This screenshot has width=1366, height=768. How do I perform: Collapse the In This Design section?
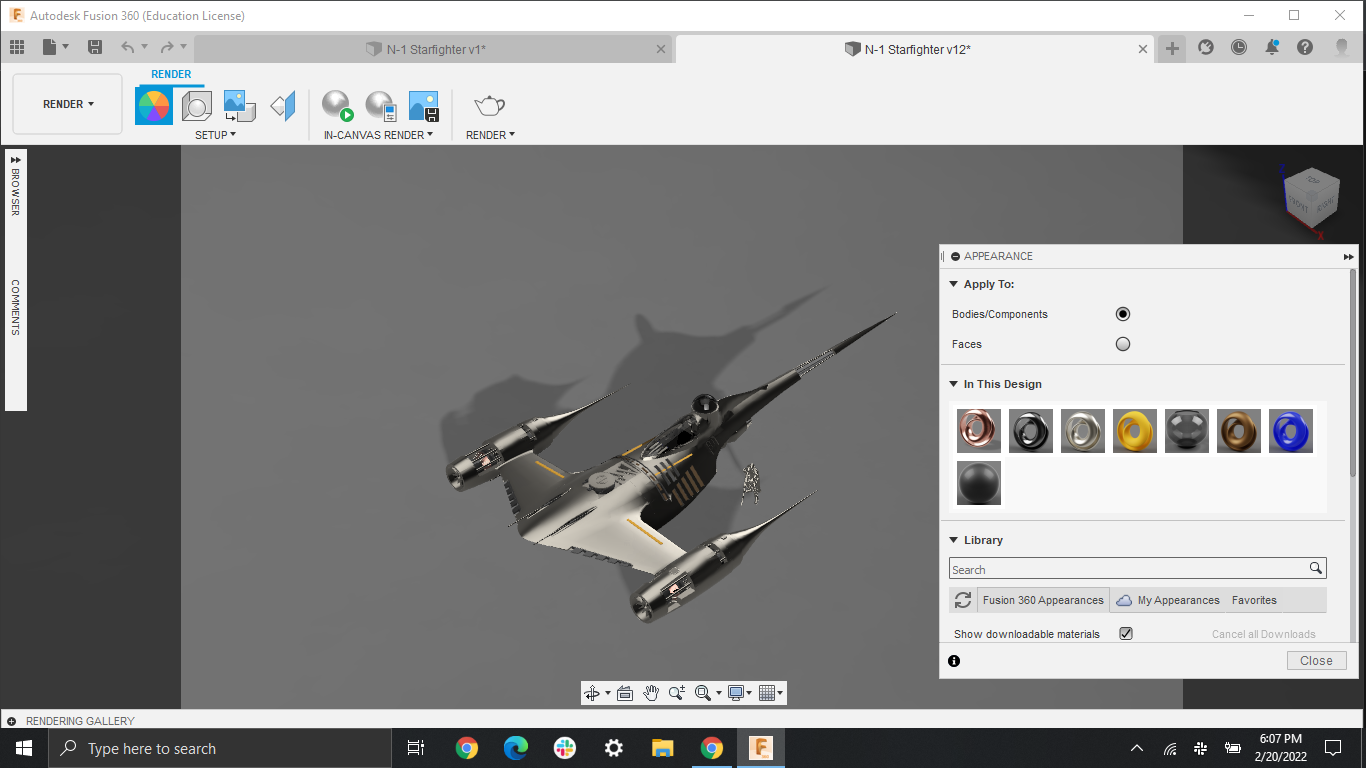[x=952, y=383]
